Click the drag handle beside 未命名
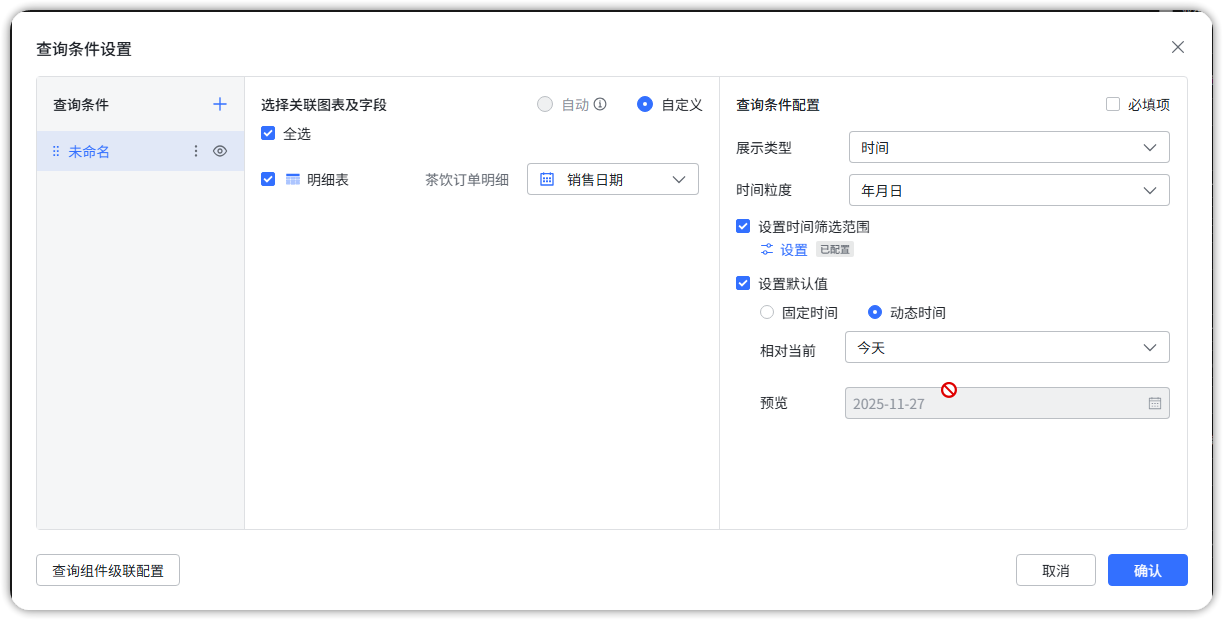 56,152
